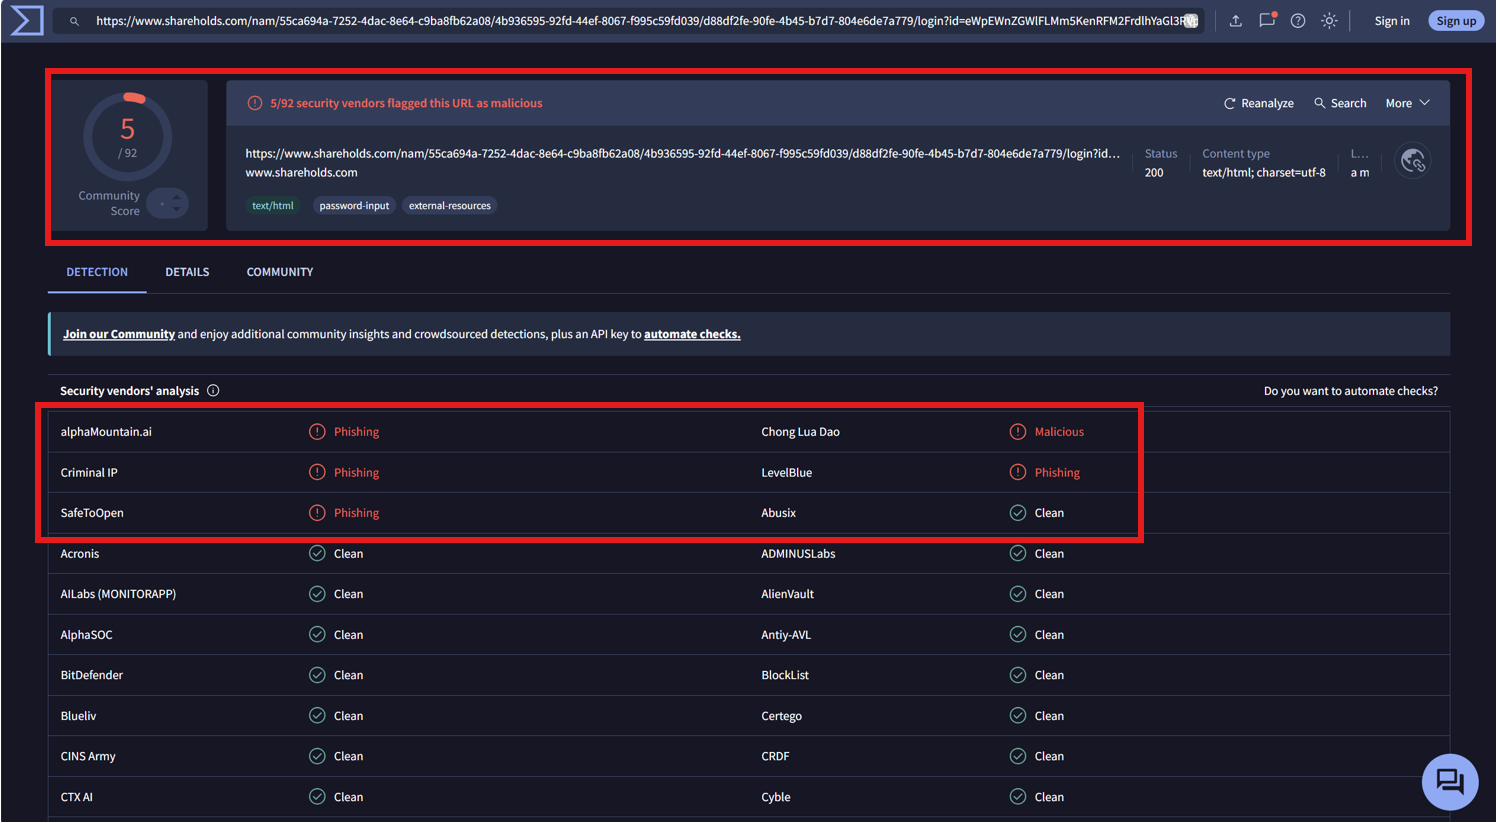
Task: Click the clean checkmark icon for AlphaSOC
Action: pos(317,634)
